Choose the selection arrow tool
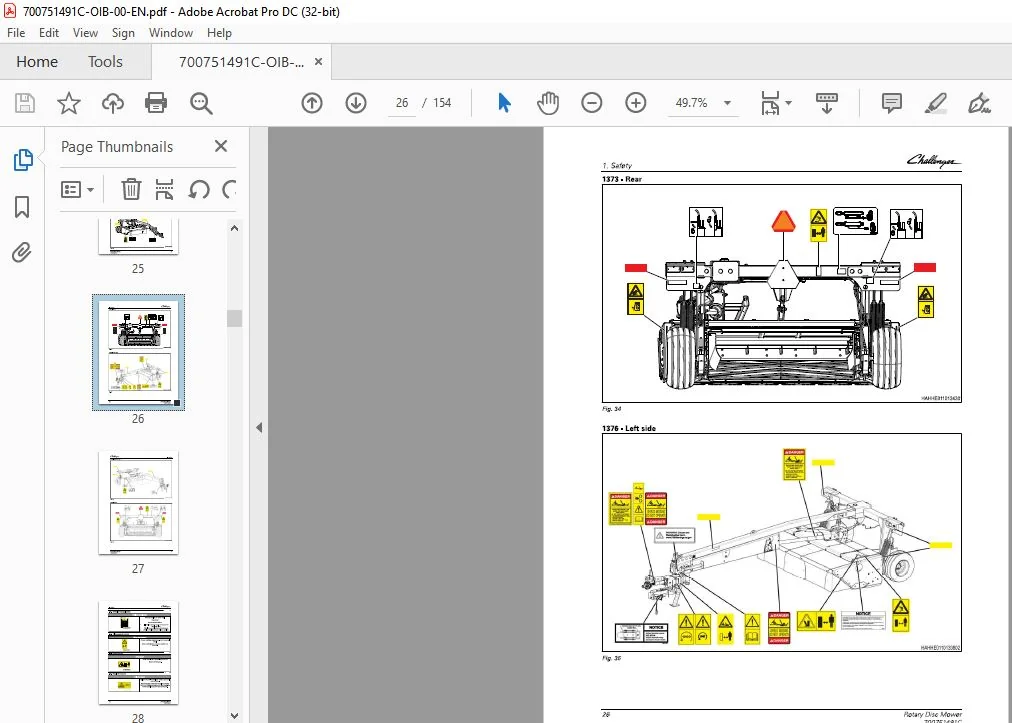 tap(504, 103)
